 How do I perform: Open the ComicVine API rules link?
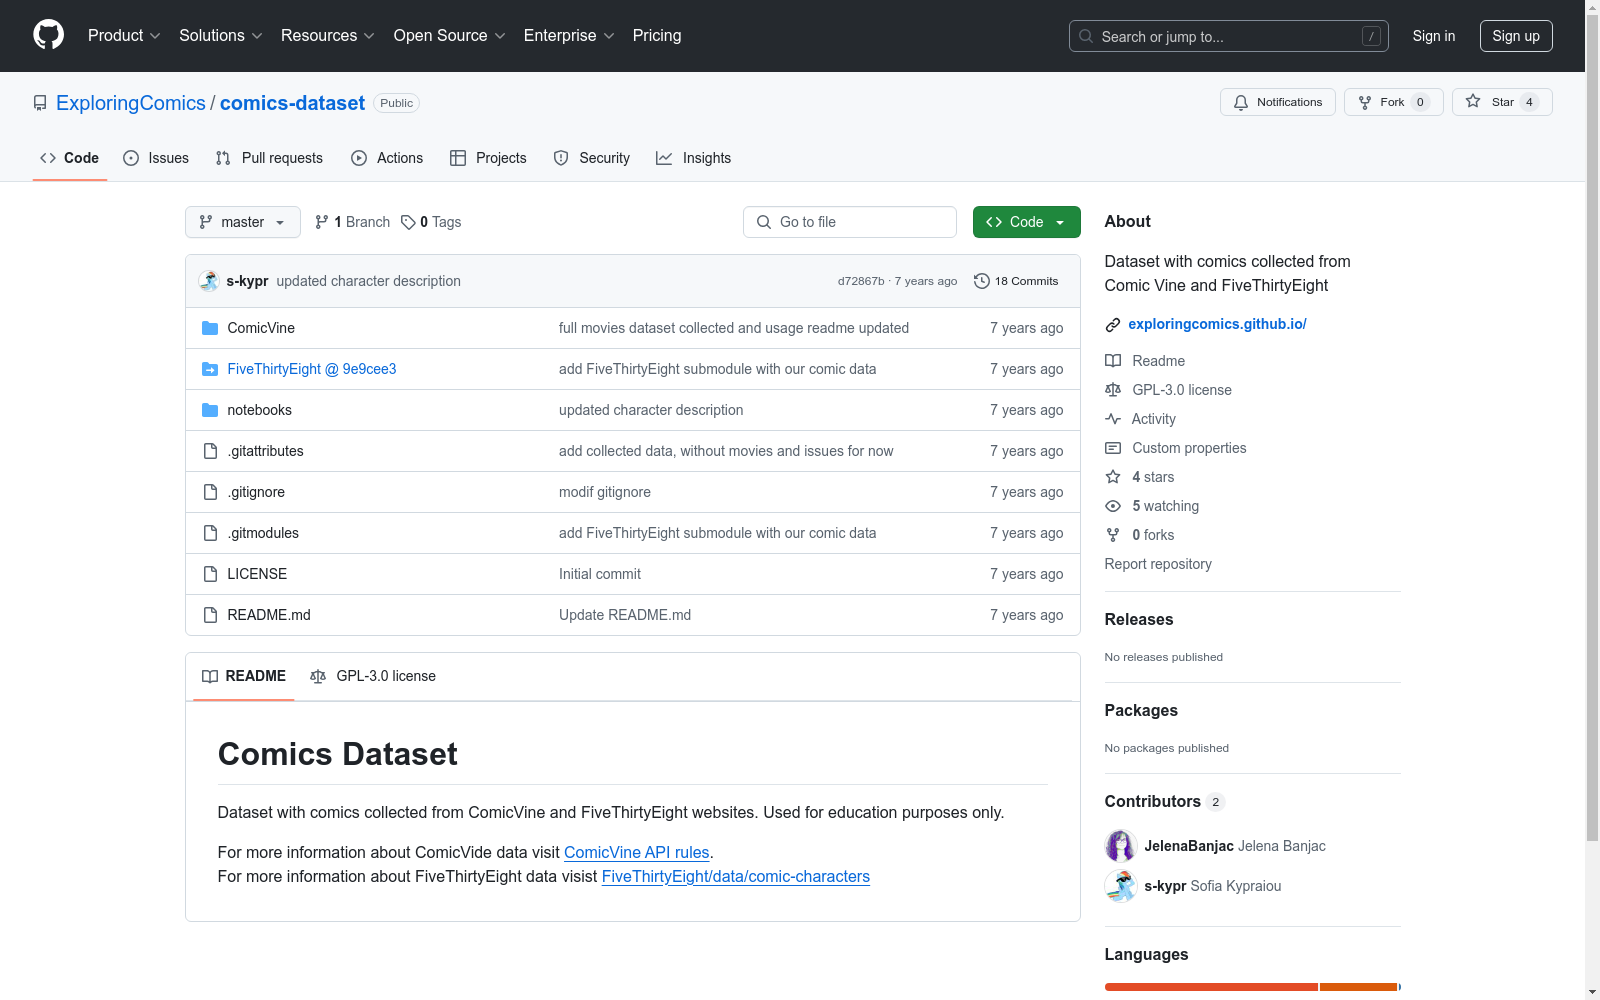(x=637, y=852)
